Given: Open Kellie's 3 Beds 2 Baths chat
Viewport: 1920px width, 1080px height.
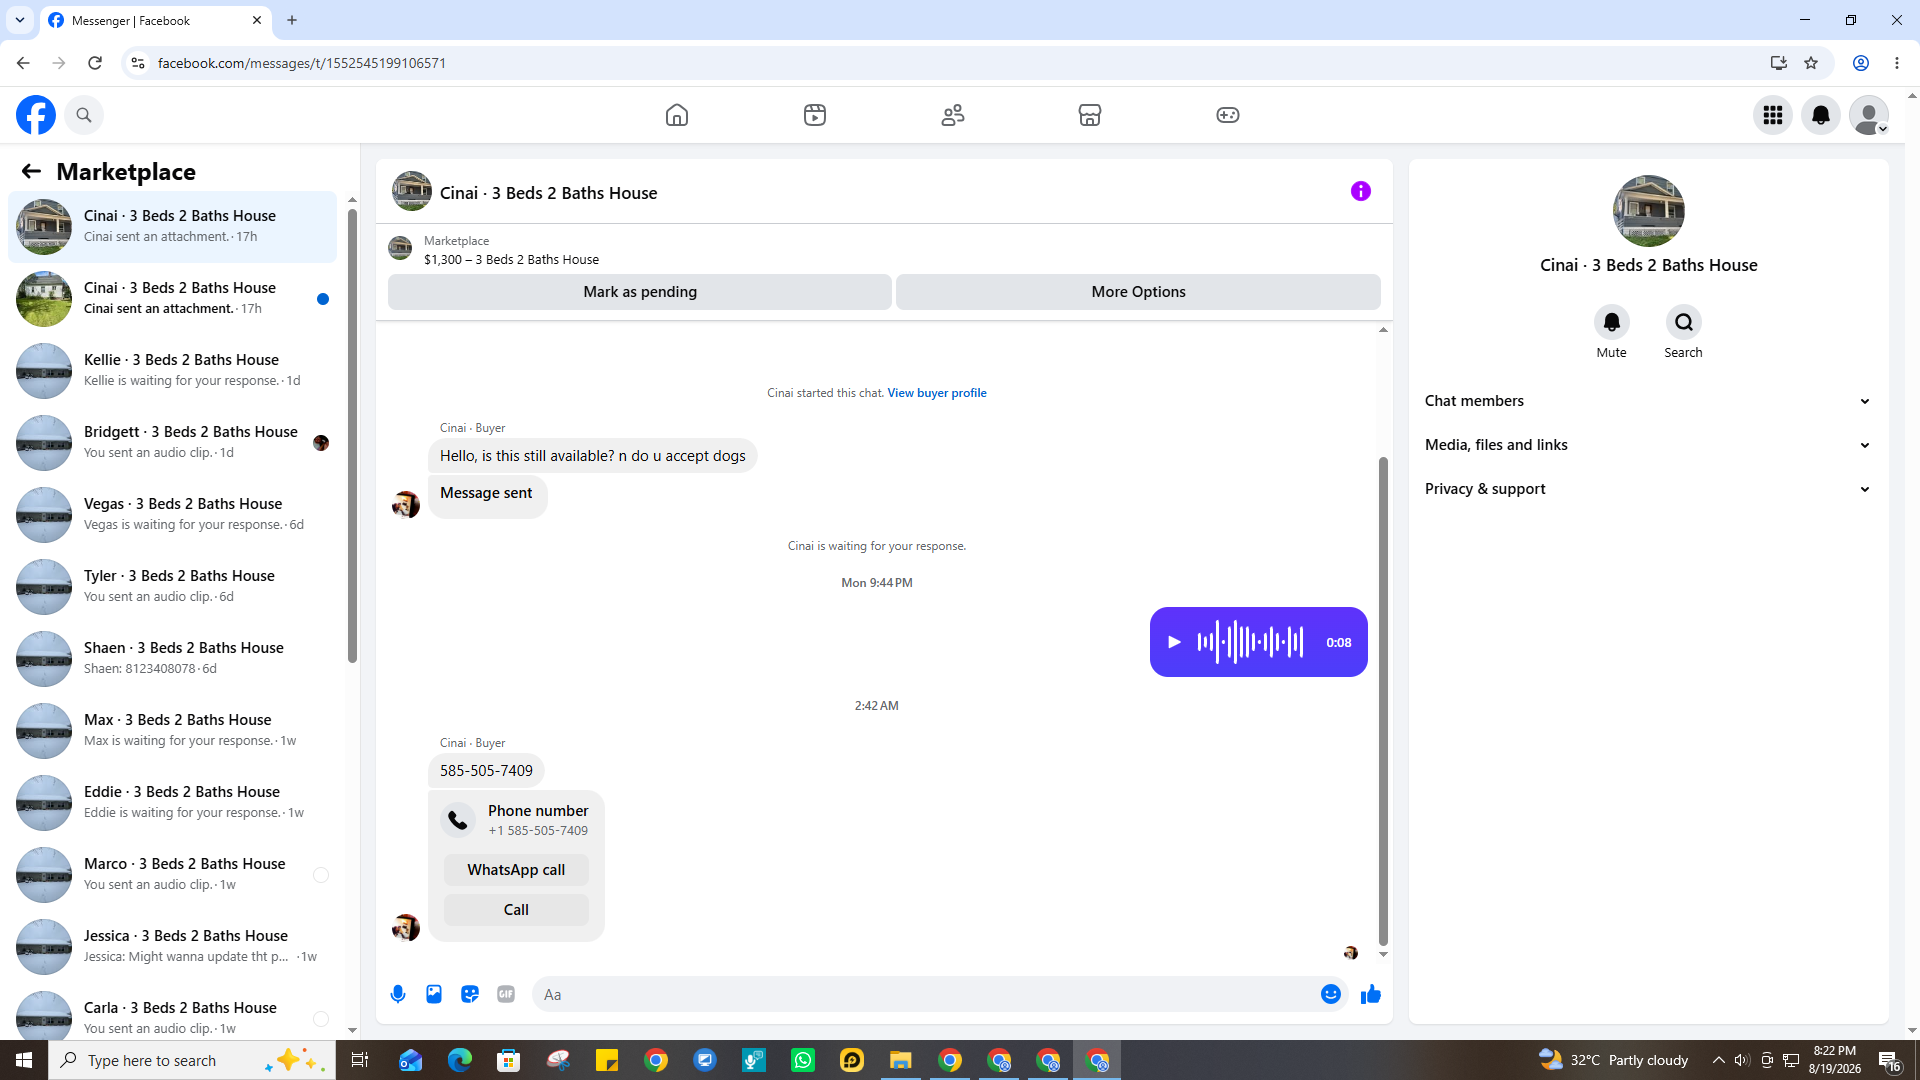Looking at the screenshot, I should [173, 371].
